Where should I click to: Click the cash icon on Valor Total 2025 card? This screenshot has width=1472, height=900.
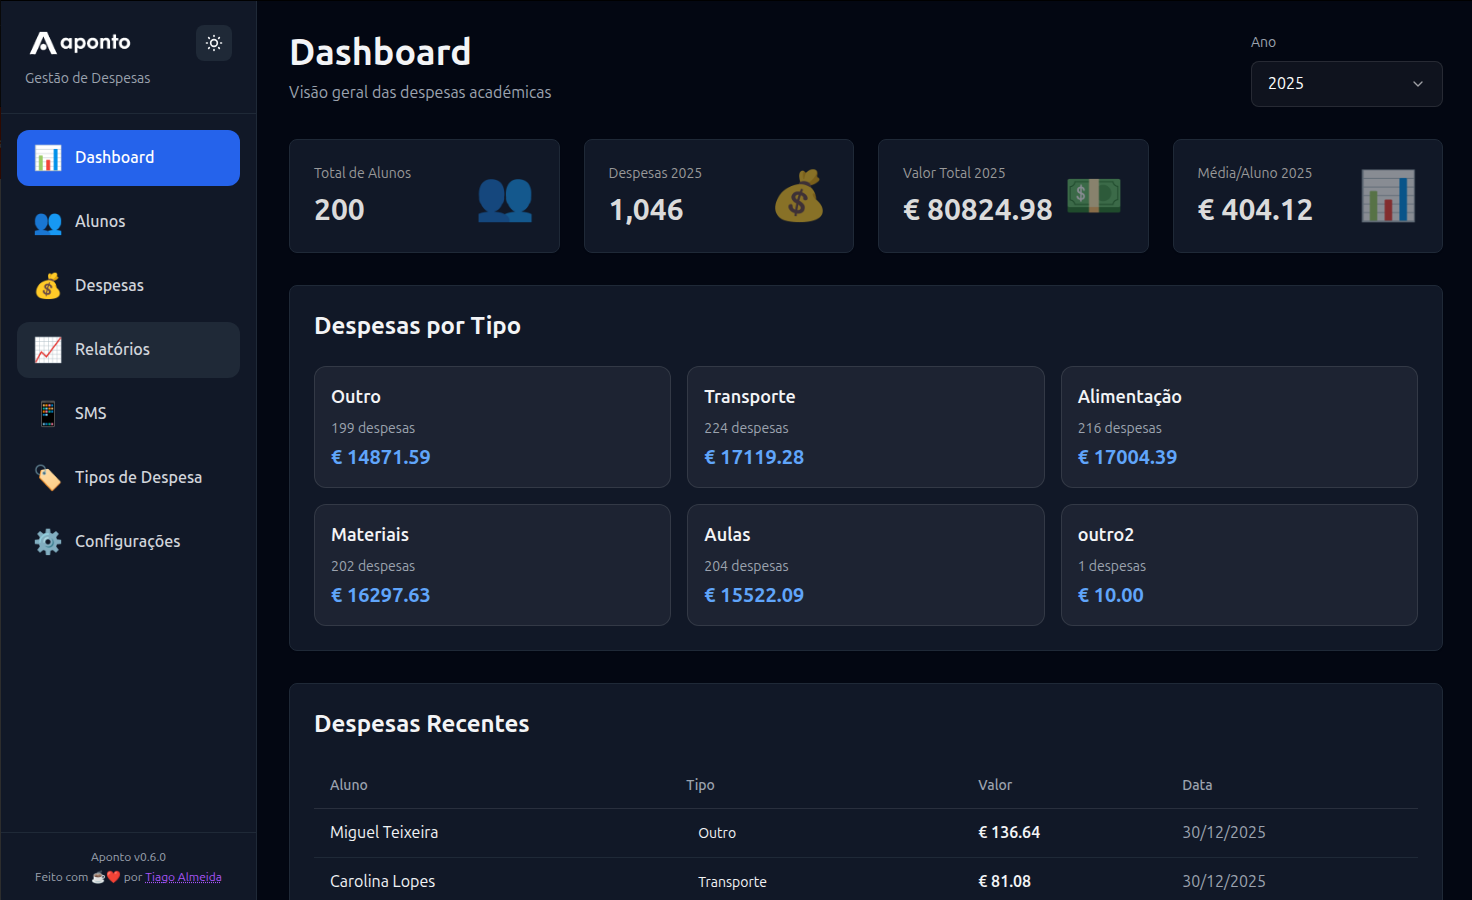[1094, 197]
